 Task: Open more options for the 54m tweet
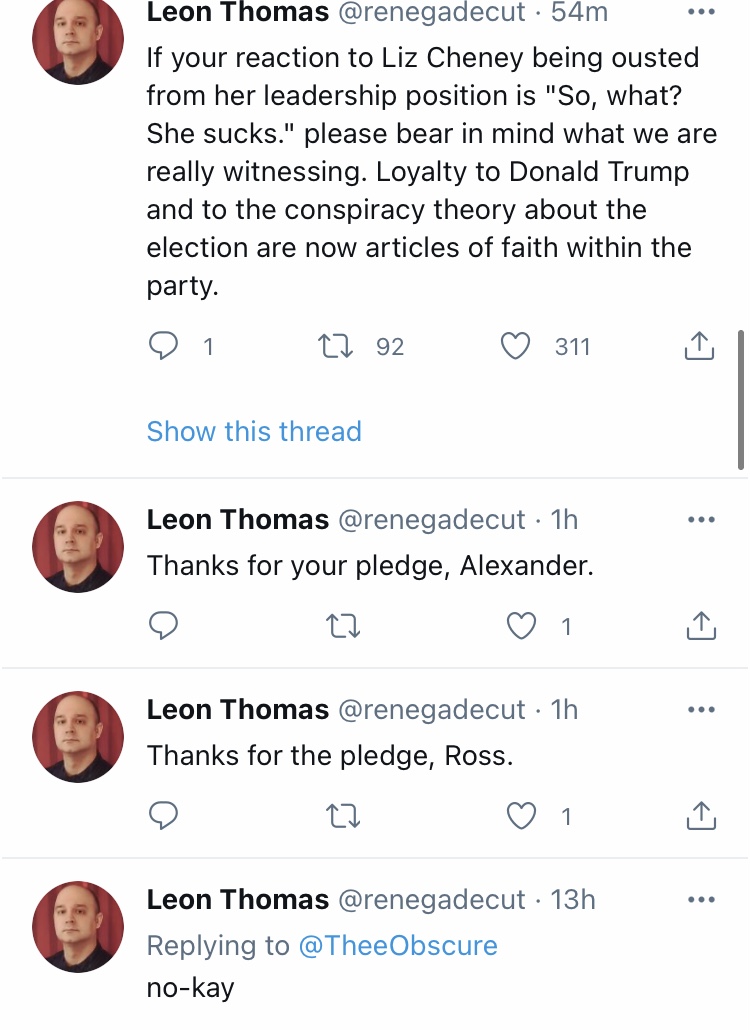tap(701, 12)
